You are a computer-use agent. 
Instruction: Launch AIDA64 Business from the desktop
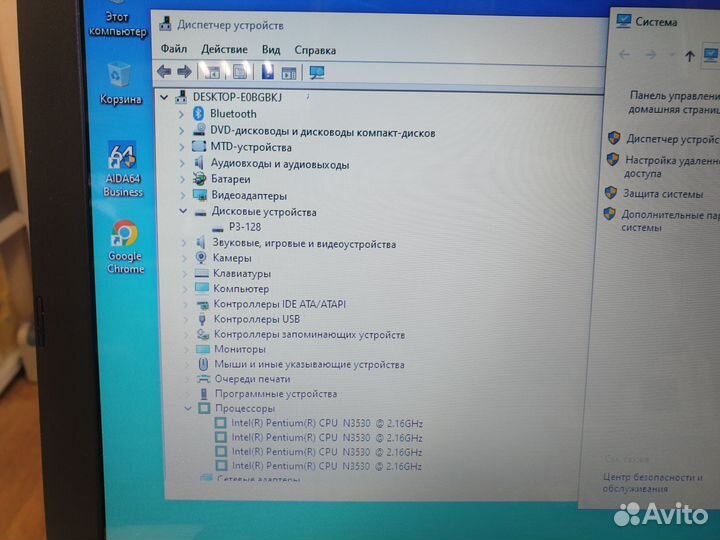pos(123,170)
